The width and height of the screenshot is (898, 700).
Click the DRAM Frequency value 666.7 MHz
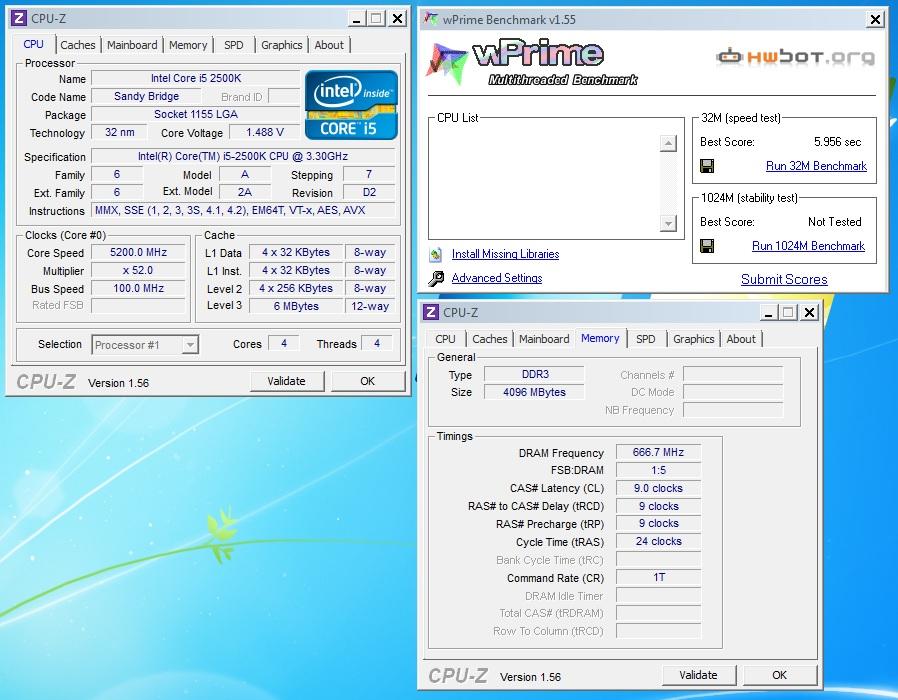tap(659, 453)
